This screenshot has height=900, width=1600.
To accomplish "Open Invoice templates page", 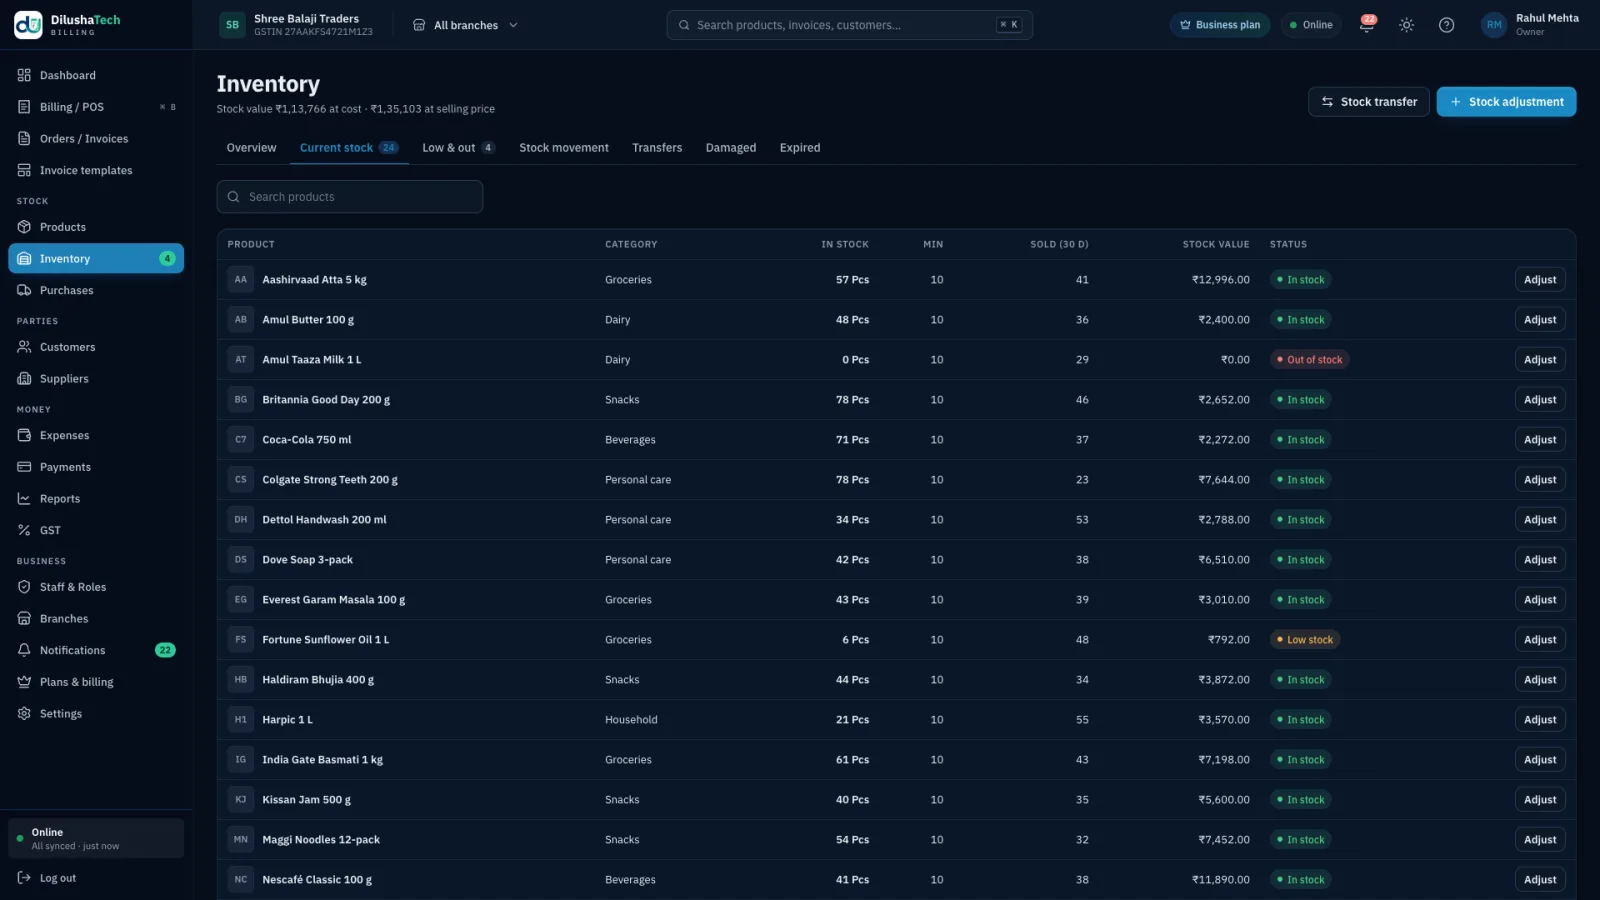I will [96, 170].
